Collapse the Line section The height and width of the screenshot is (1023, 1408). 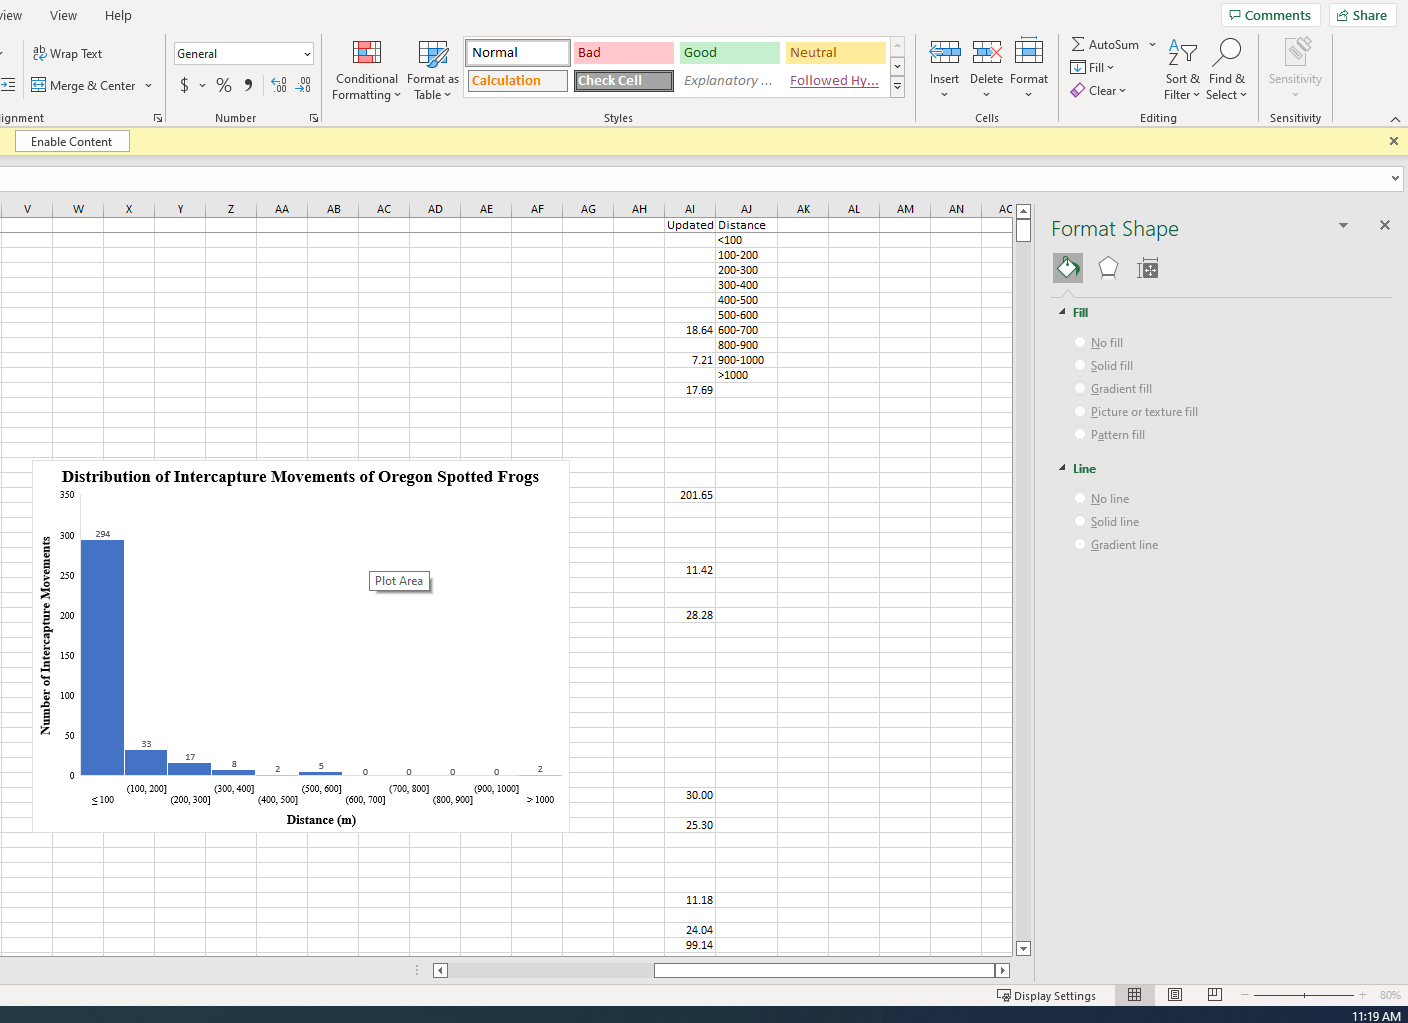point(1062,468)
